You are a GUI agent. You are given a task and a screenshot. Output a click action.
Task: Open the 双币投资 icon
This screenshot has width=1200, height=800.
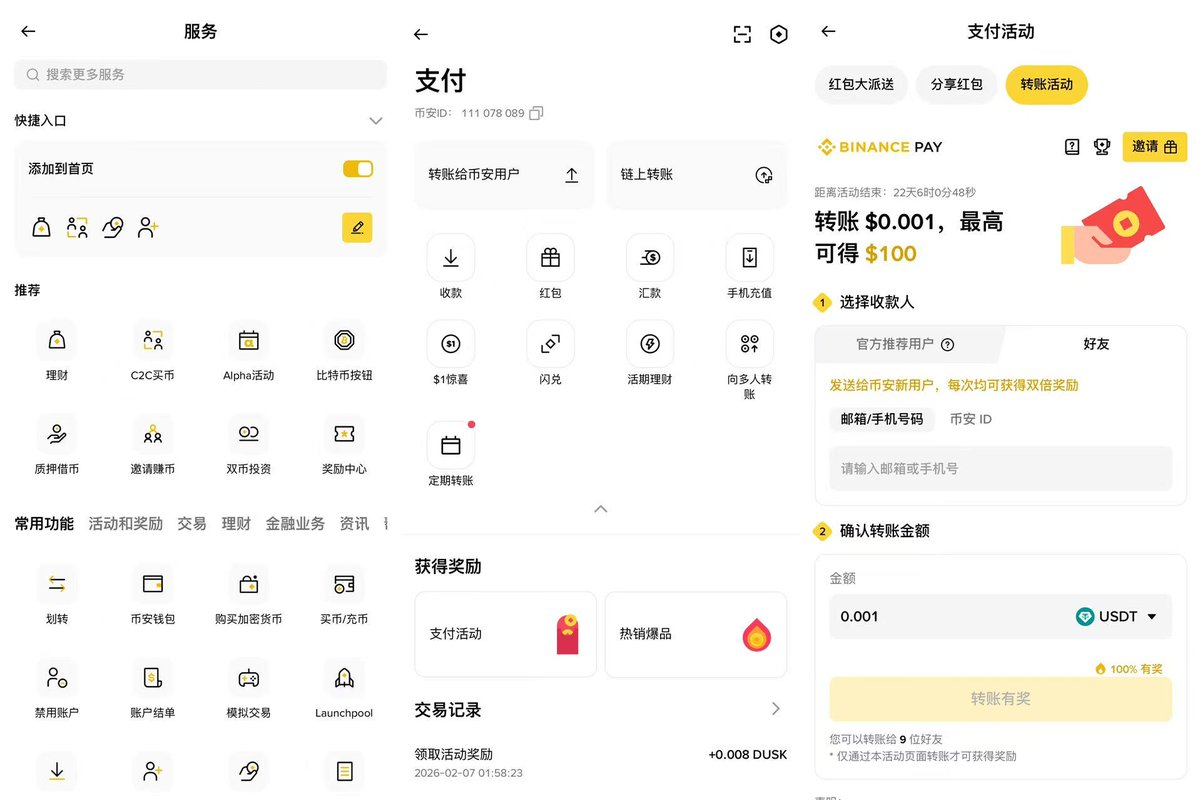click(x=248, y=434)
